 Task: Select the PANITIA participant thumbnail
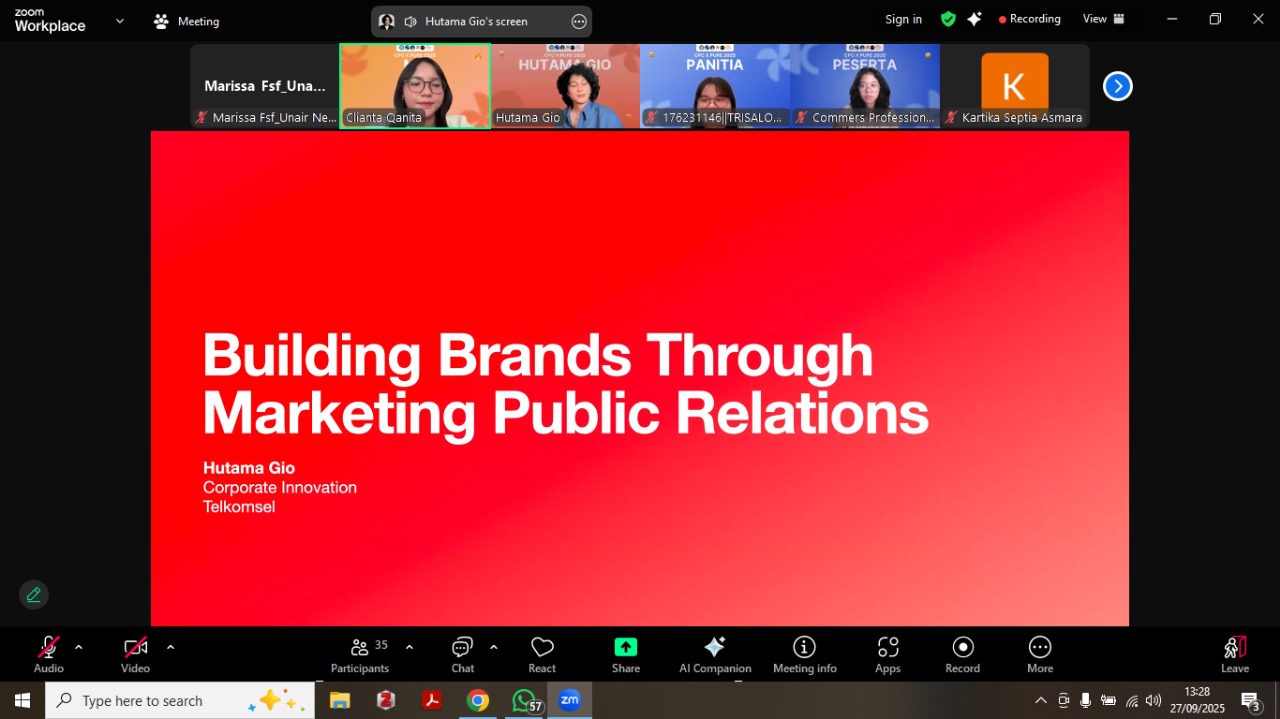click(x=715, y=86)
